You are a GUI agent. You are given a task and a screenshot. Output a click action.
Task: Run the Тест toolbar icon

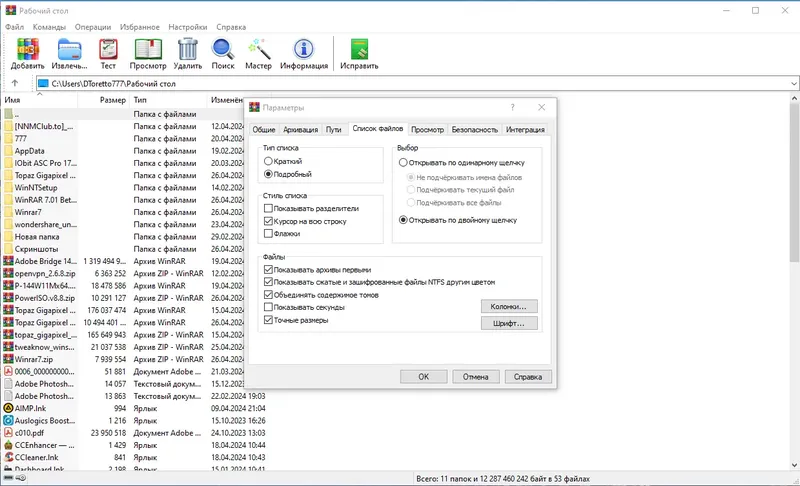[108, 49]
